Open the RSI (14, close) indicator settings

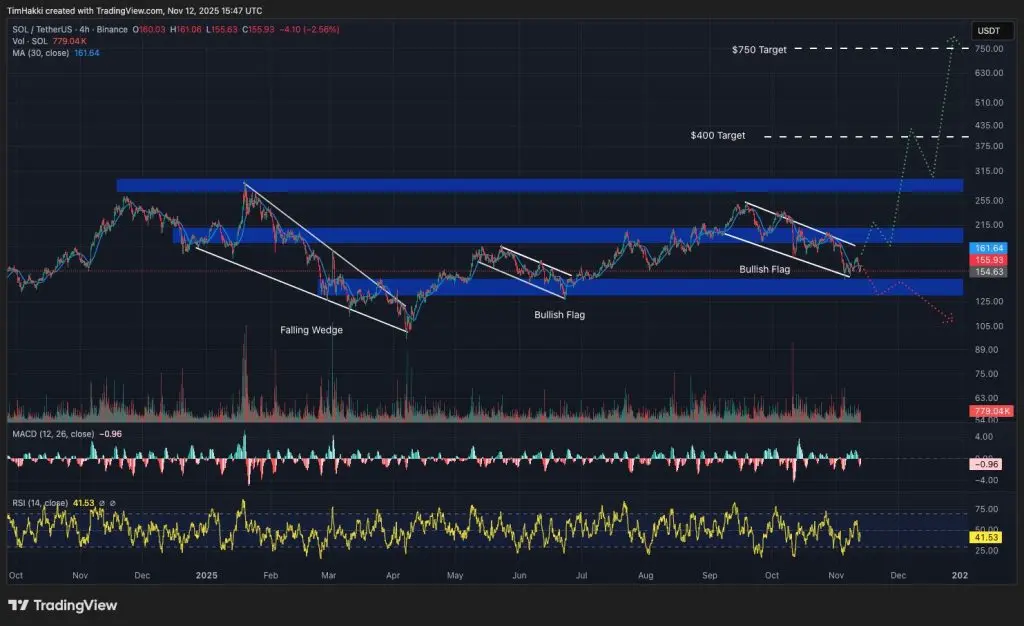(40, 501)
